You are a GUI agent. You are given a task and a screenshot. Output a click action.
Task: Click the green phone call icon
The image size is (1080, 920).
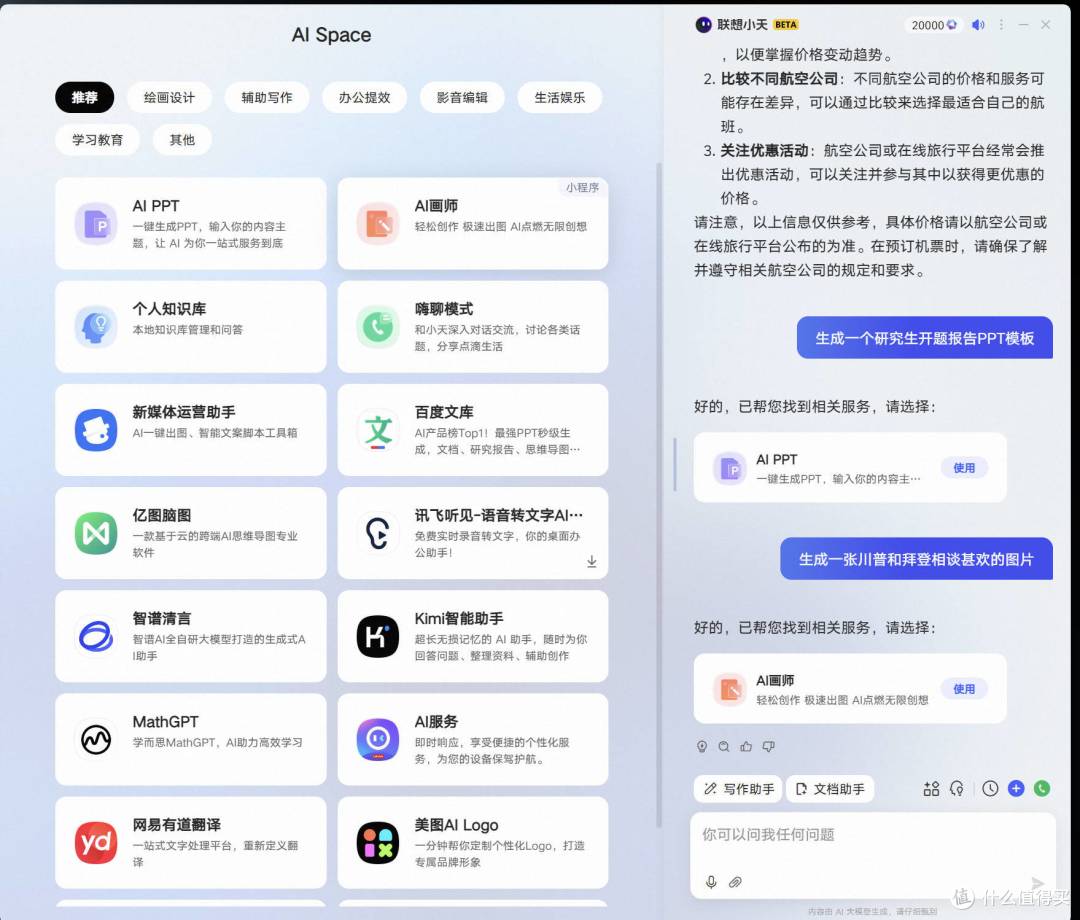(1042, 788)
